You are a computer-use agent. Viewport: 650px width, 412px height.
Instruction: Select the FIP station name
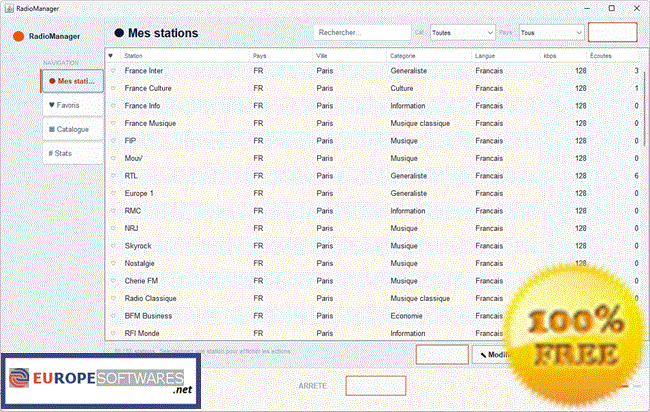point(130,141)
